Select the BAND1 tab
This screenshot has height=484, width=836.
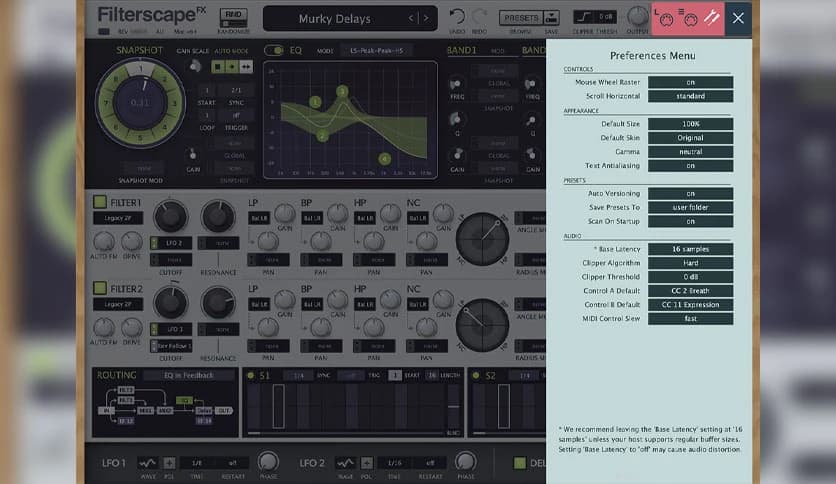click(461, 50)
